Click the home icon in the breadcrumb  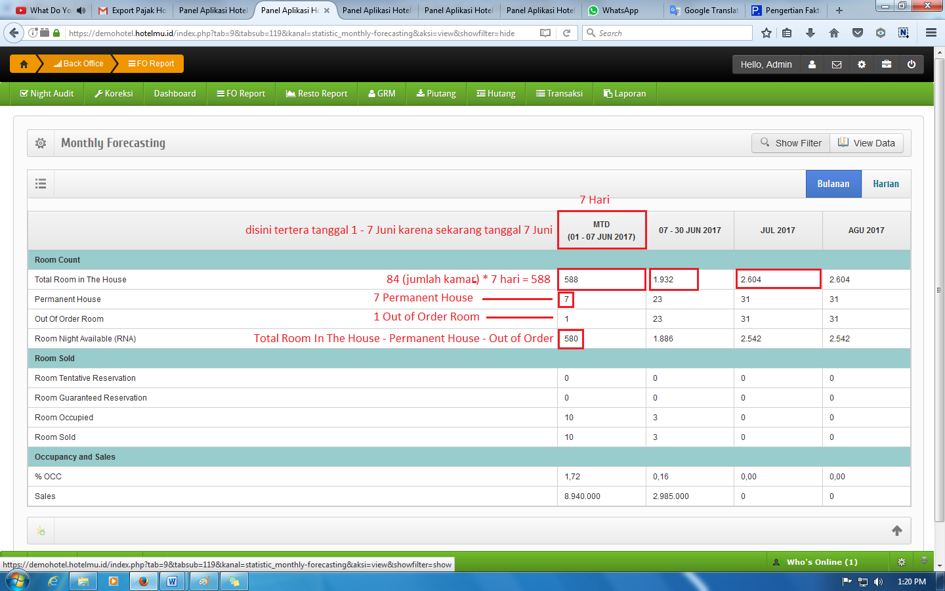point(24,64)
